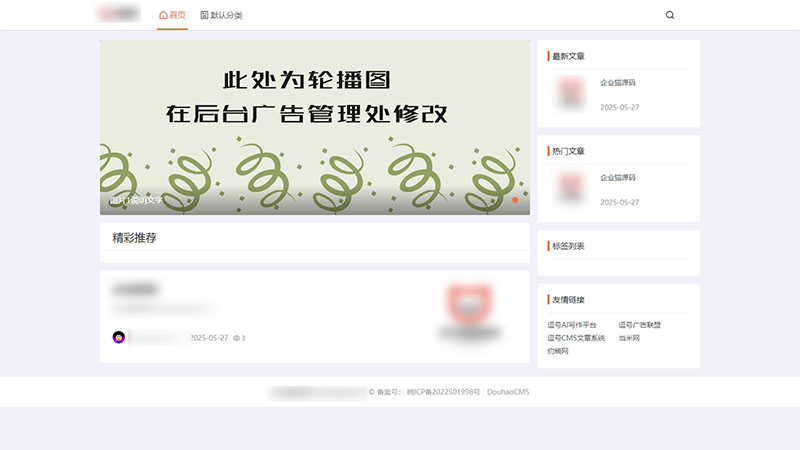Viewport: 800px width, 450px height.
Task: Click the author avatar in the article card
Action: (119, 337)
